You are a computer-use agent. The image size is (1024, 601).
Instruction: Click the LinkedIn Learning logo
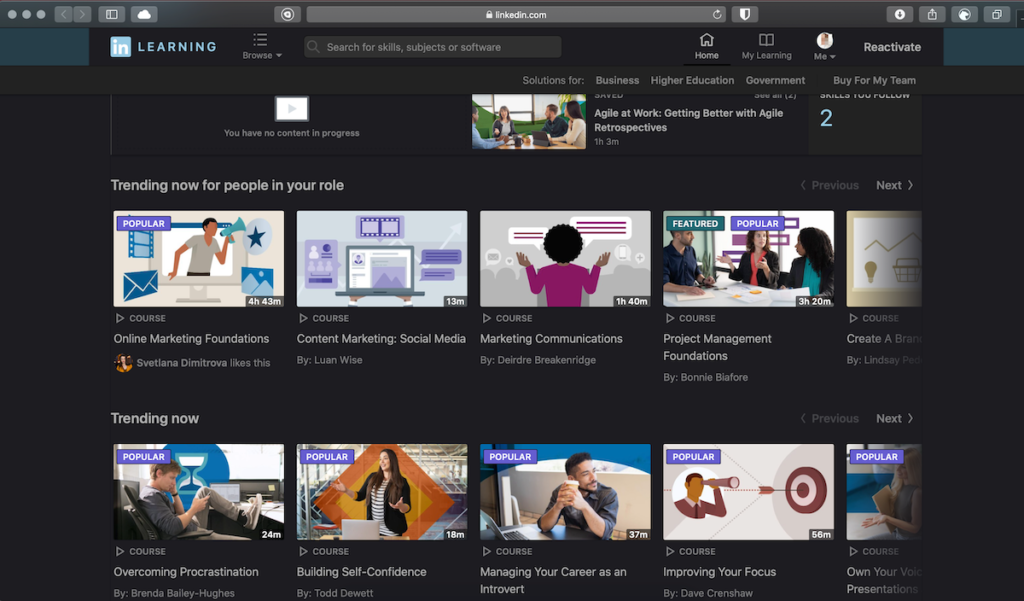163,46
